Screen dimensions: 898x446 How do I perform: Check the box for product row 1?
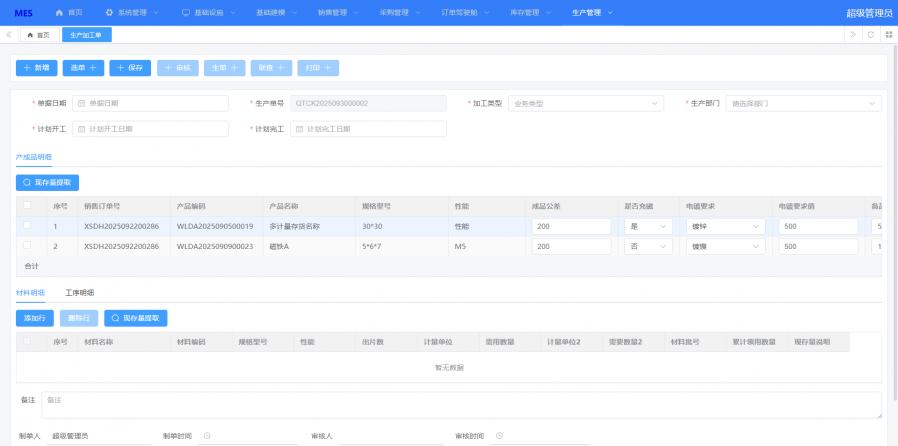coord(27,226)
